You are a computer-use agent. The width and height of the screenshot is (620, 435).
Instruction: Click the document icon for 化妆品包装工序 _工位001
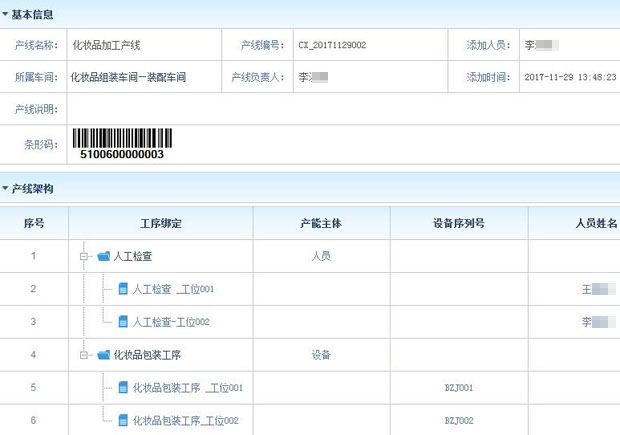click(123, 388)
